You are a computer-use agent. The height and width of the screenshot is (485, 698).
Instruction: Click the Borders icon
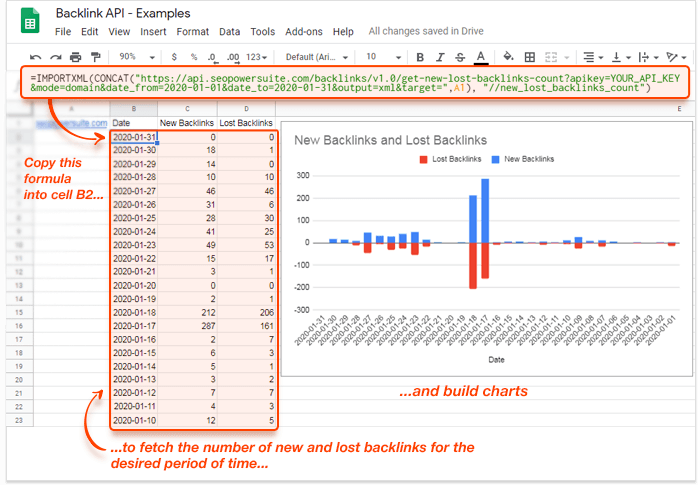tap(529, 57)
